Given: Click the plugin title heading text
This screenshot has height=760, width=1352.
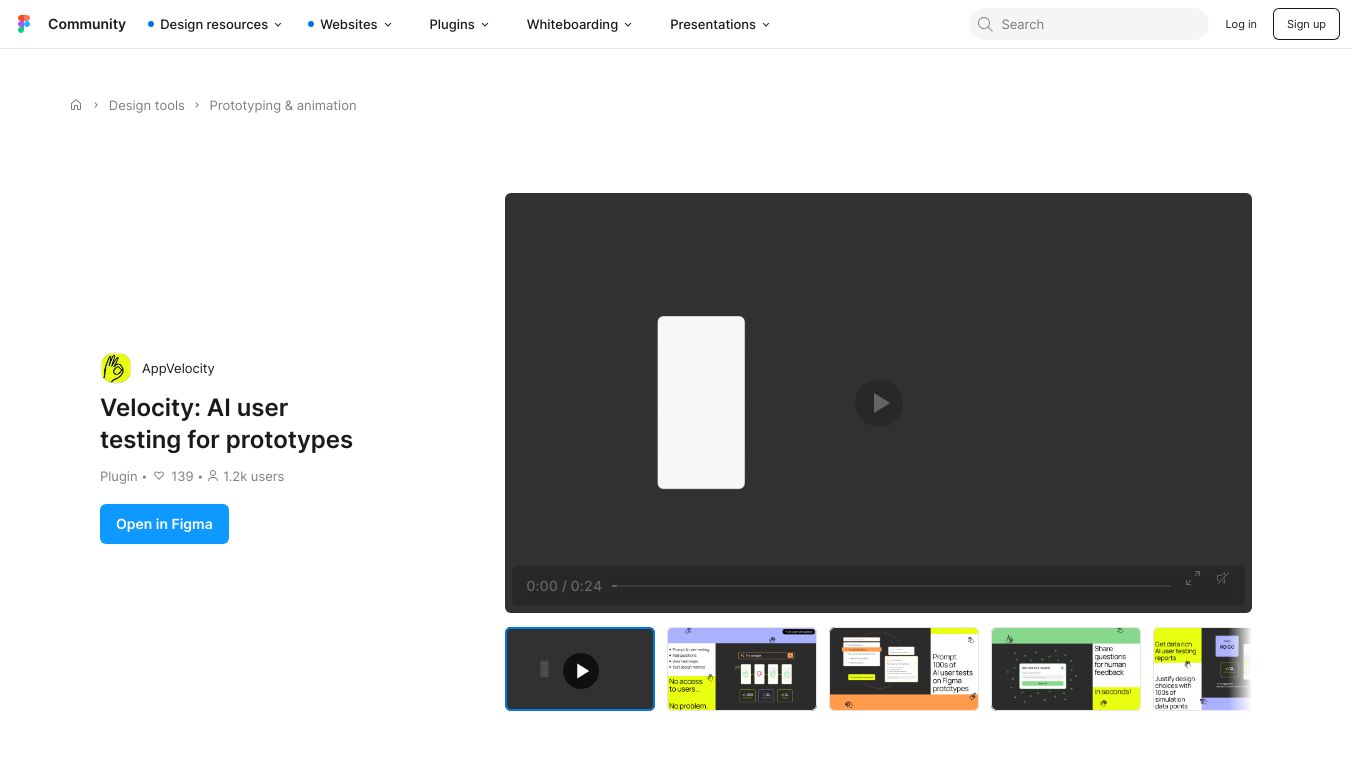Looking at the screenshot, I should pyautogui.click(x=227, y=424).
